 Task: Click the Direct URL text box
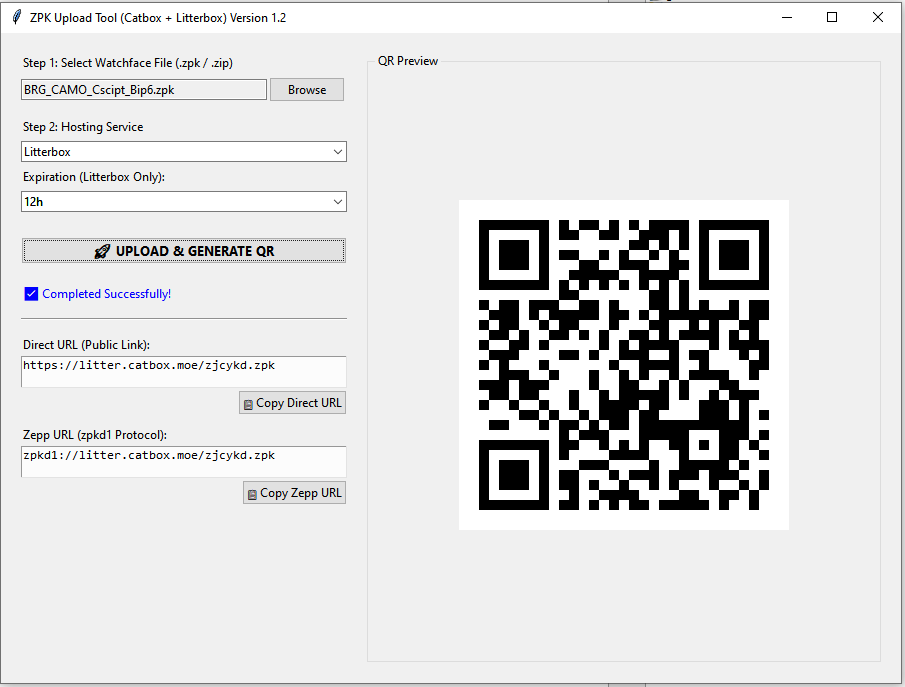tap(184, 371)
